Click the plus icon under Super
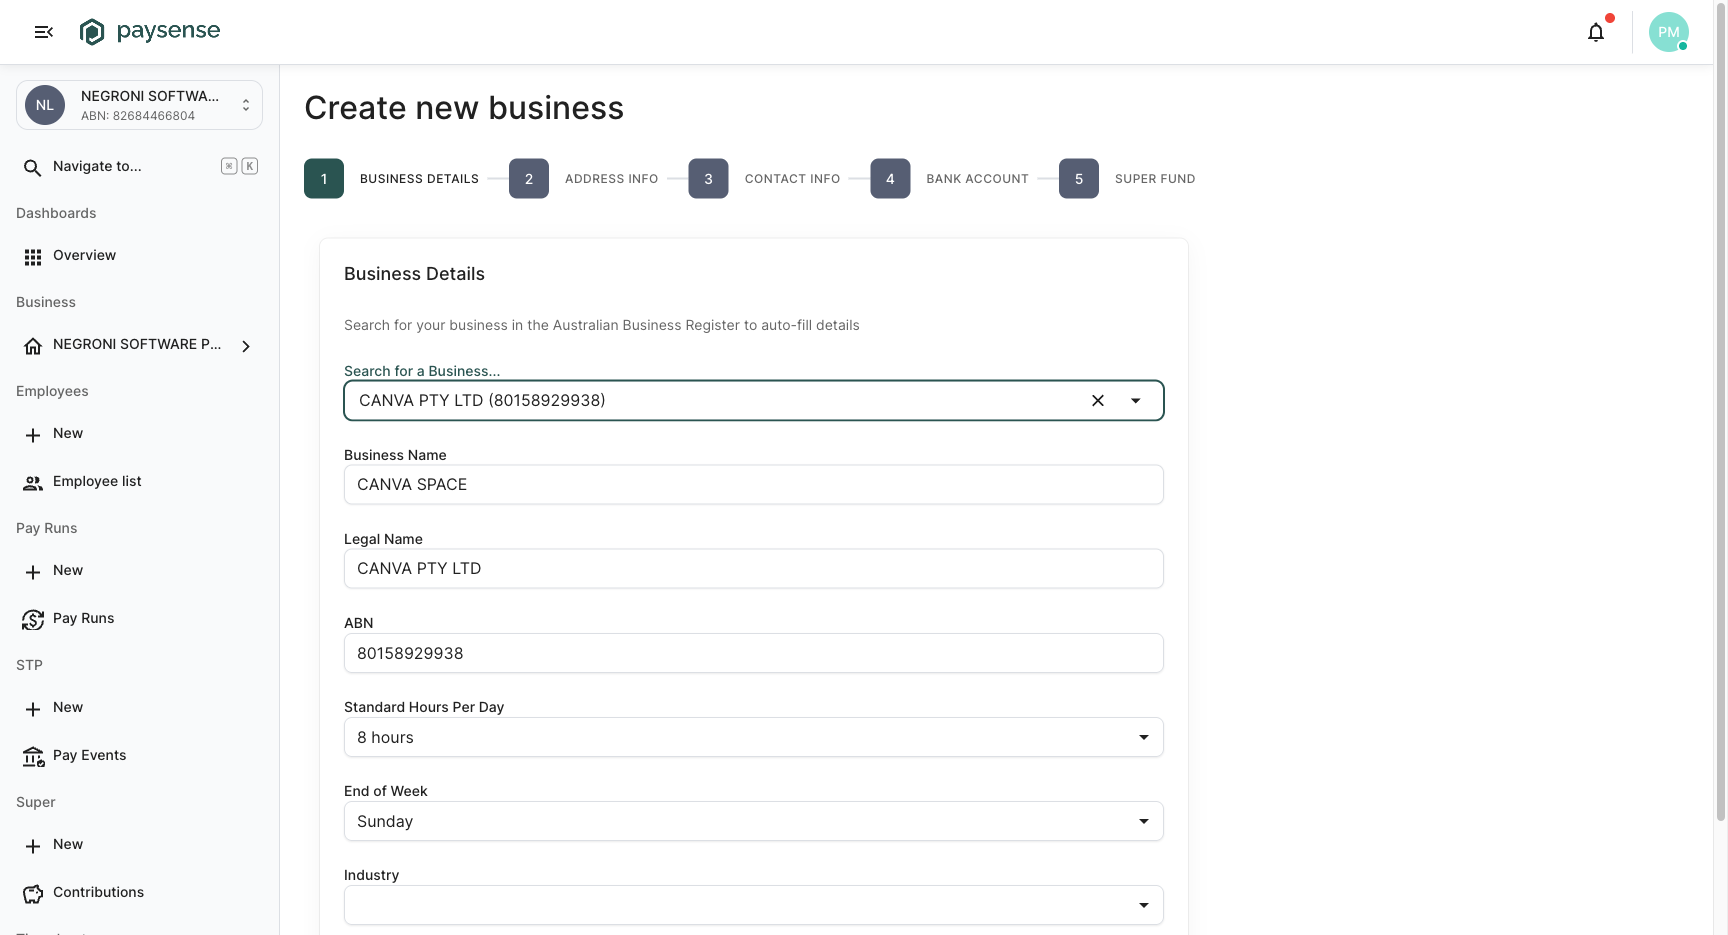This screenshot has width=1728, height=935. click(33, 846)
